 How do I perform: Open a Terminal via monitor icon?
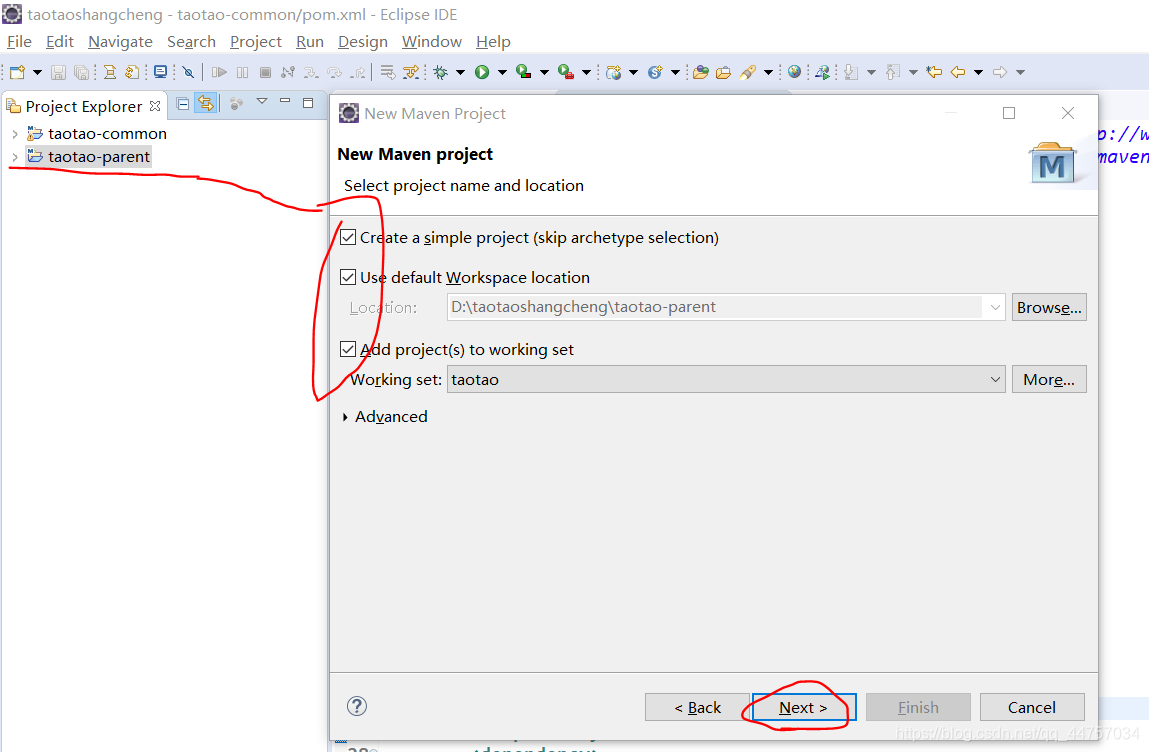tap(160, 72)
